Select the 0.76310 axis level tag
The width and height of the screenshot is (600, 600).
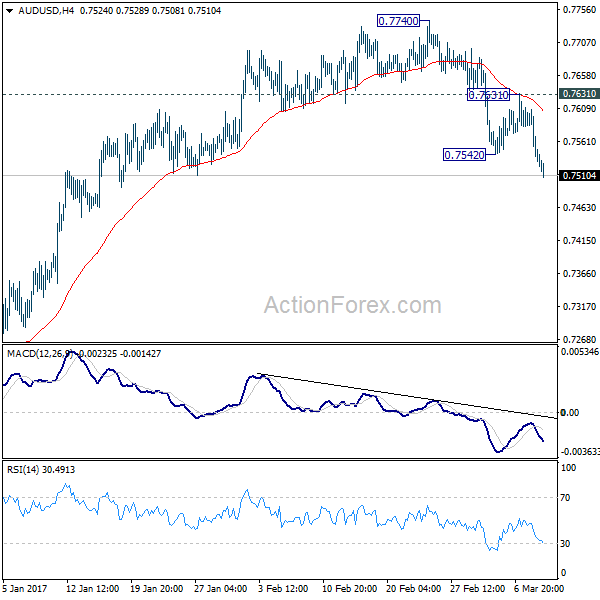(x=579, y=94)
